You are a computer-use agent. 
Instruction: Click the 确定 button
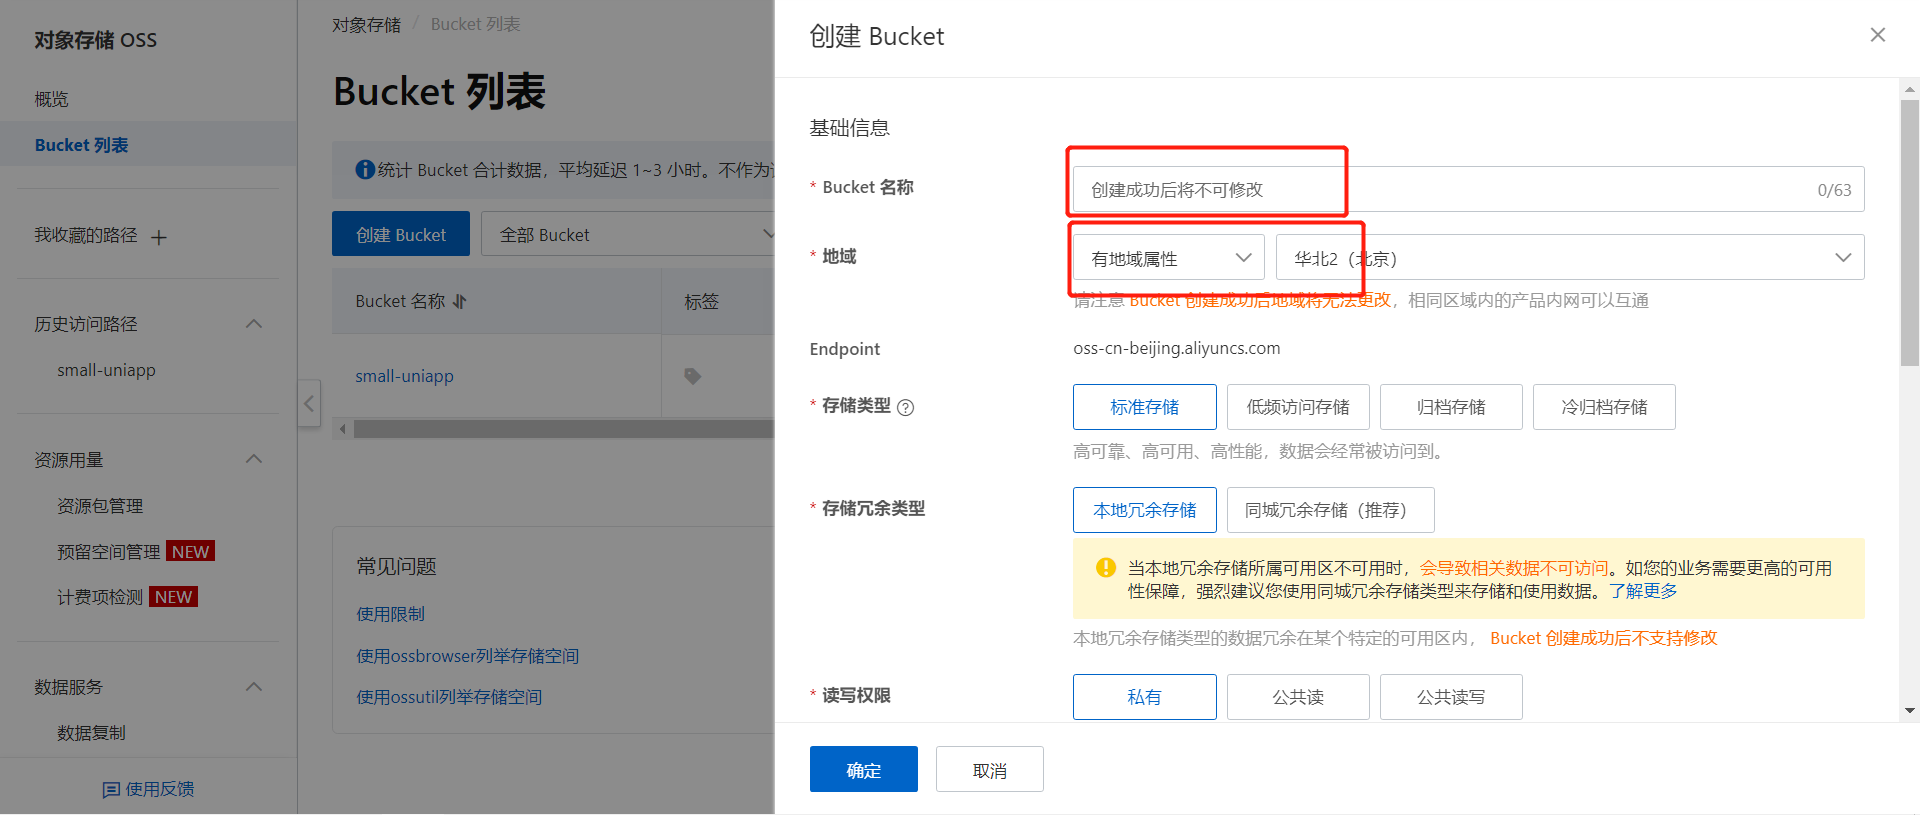coord(863,769)
